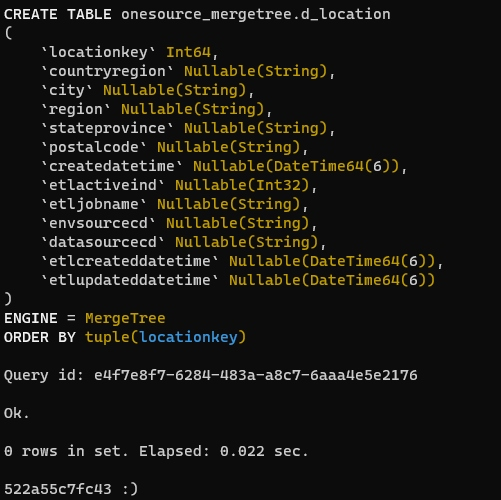This screenshot has width=501, height=500.
Task: Click the `locationkey` column name
Action: point(98,52)
